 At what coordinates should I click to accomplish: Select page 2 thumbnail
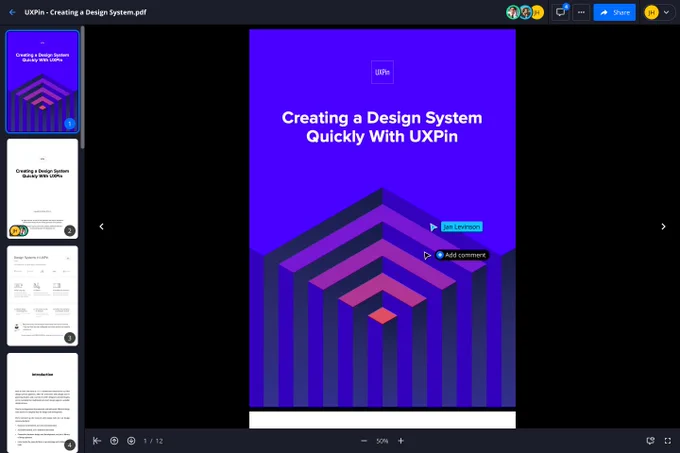point(42,189)
